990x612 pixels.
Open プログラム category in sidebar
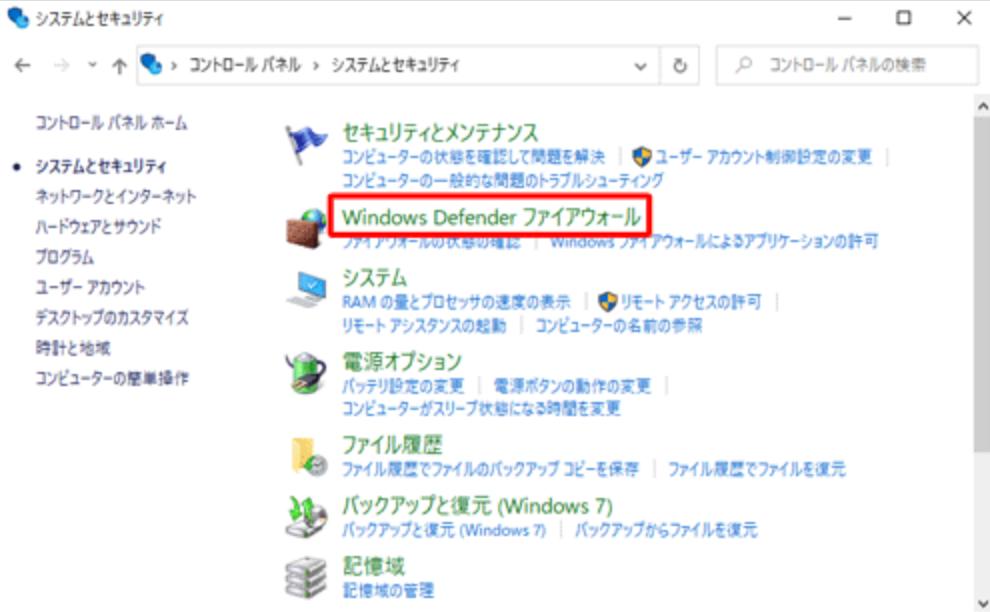pyautogui.click(x=64, y=256)
